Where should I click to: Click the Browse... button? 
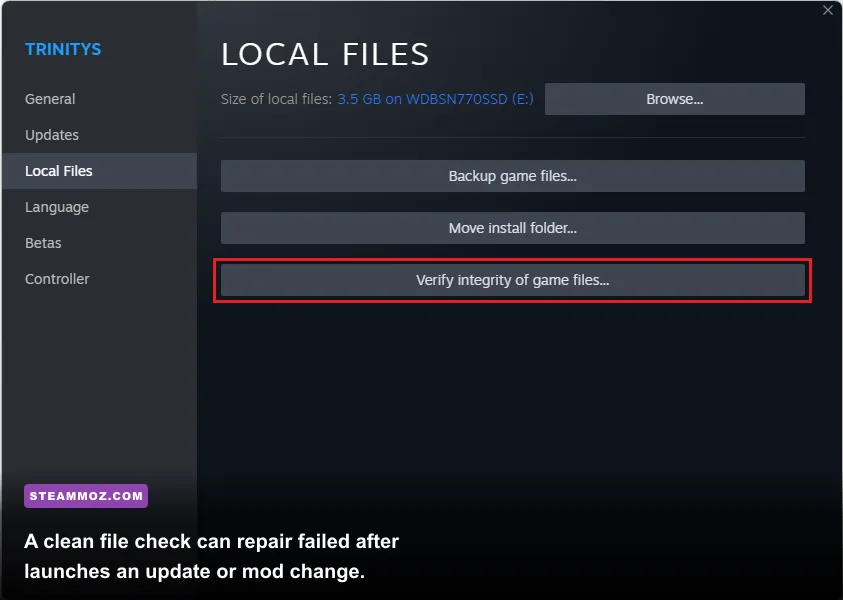click(x=674, y=99)
